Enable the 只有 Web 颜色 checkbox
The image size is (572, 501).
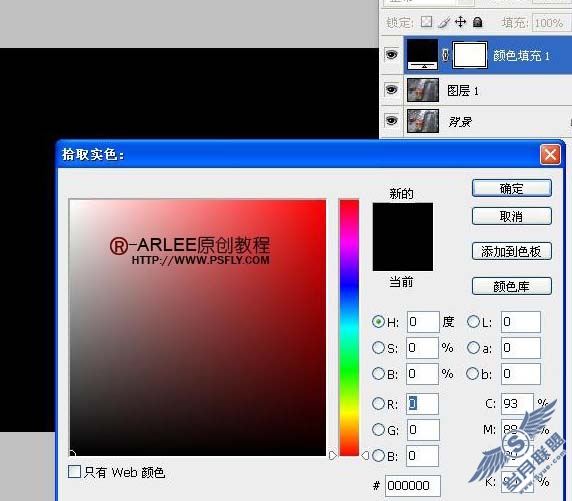[74, 471]
